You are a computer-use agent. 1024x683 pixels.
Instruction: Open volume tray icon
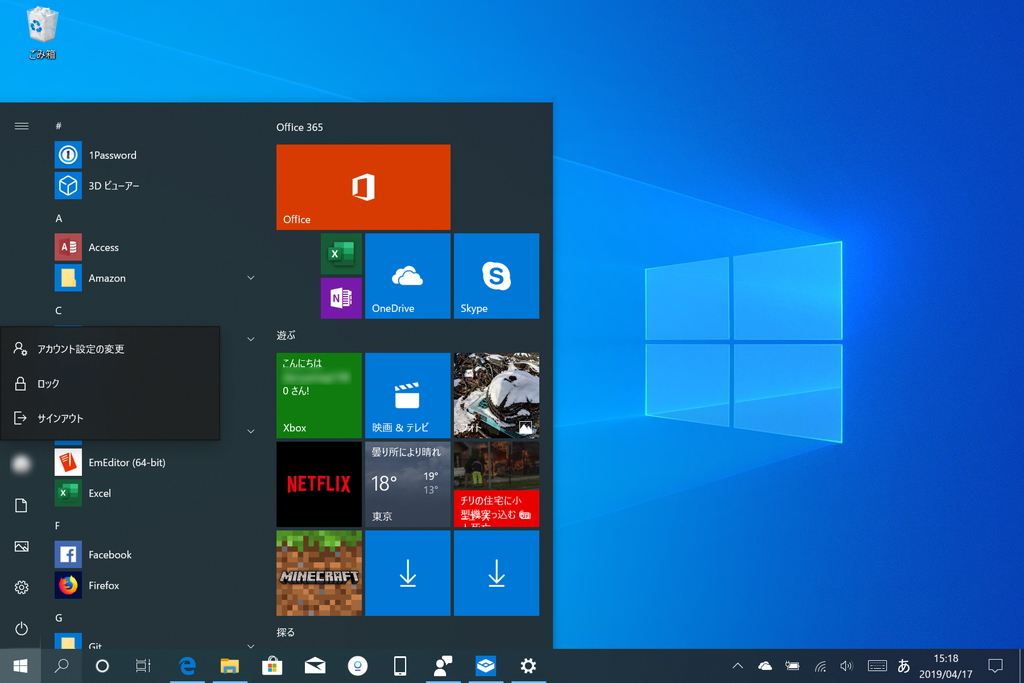(846, 666)
